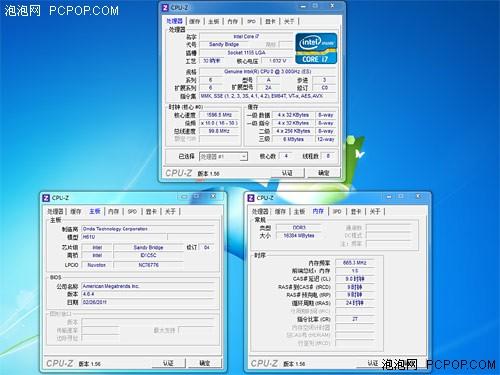Click 认证 button in the top CPU-Z window
The height and width of the screenshot is (375, 500).
[x=287, y=173]
